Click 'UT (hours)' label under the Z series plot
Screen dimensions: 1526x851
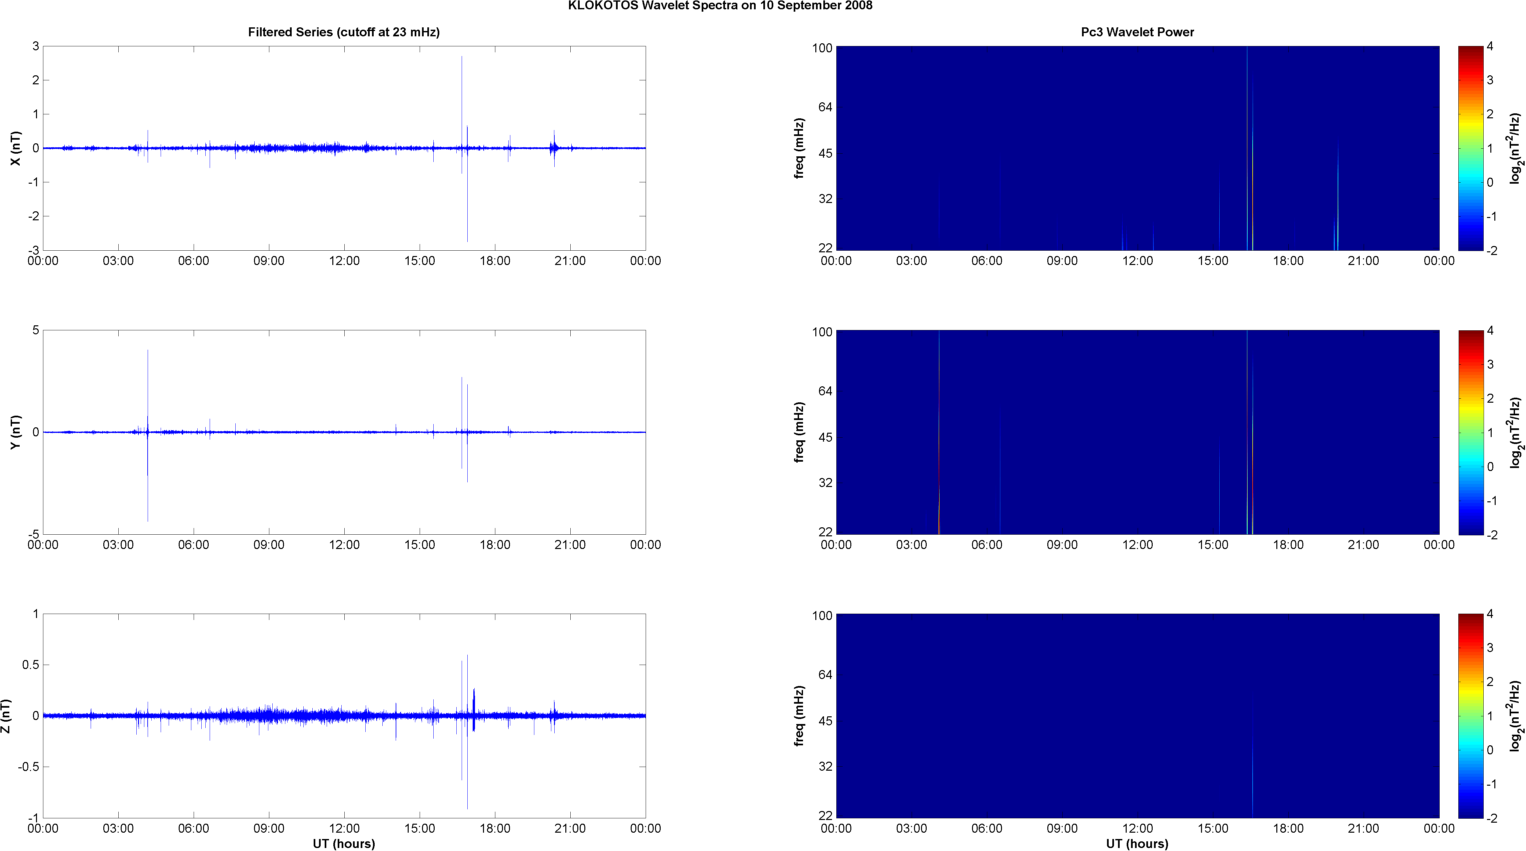click(344, 843)
